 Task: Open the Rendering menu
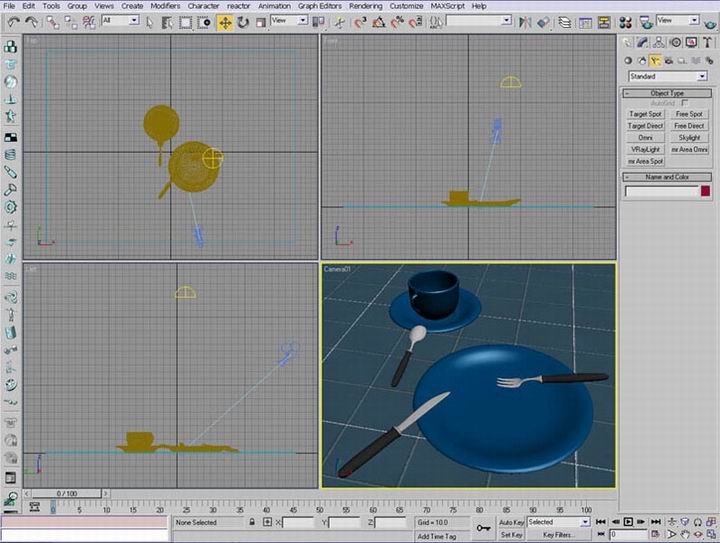tap(366, 6)
